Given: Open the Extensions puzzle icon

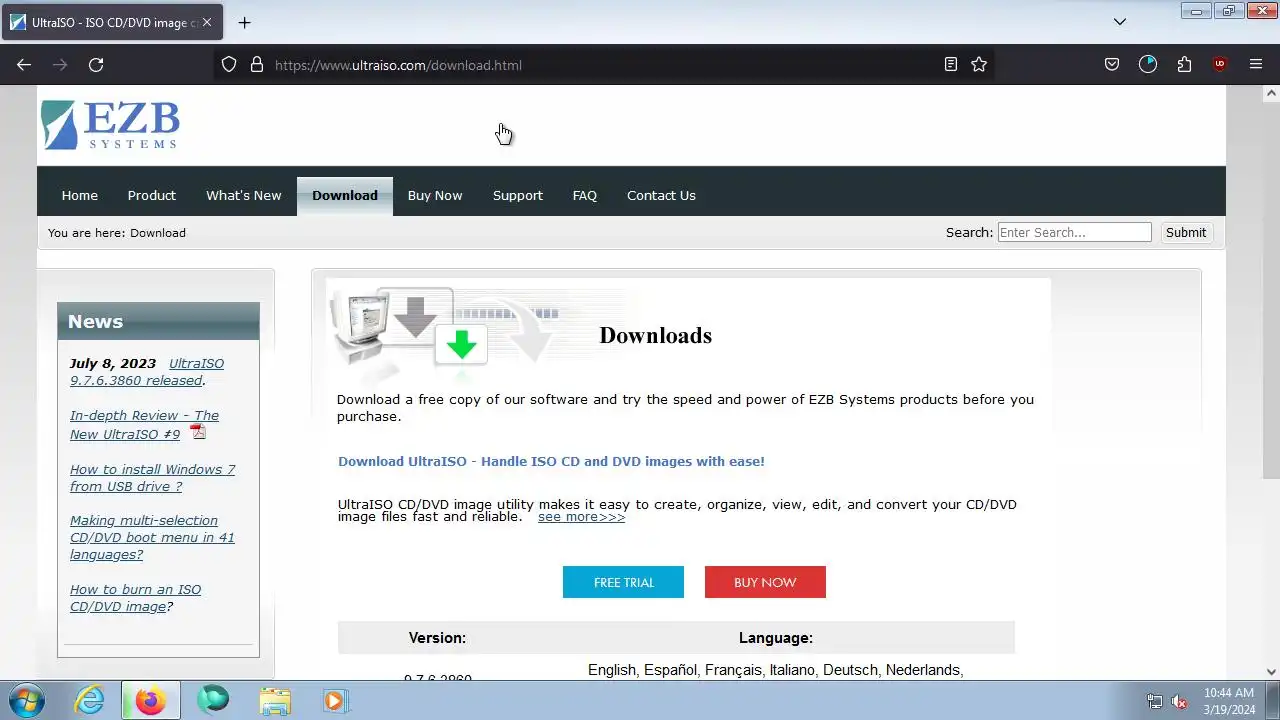Looking at the screenshot, I should [x=1185, y=65].
